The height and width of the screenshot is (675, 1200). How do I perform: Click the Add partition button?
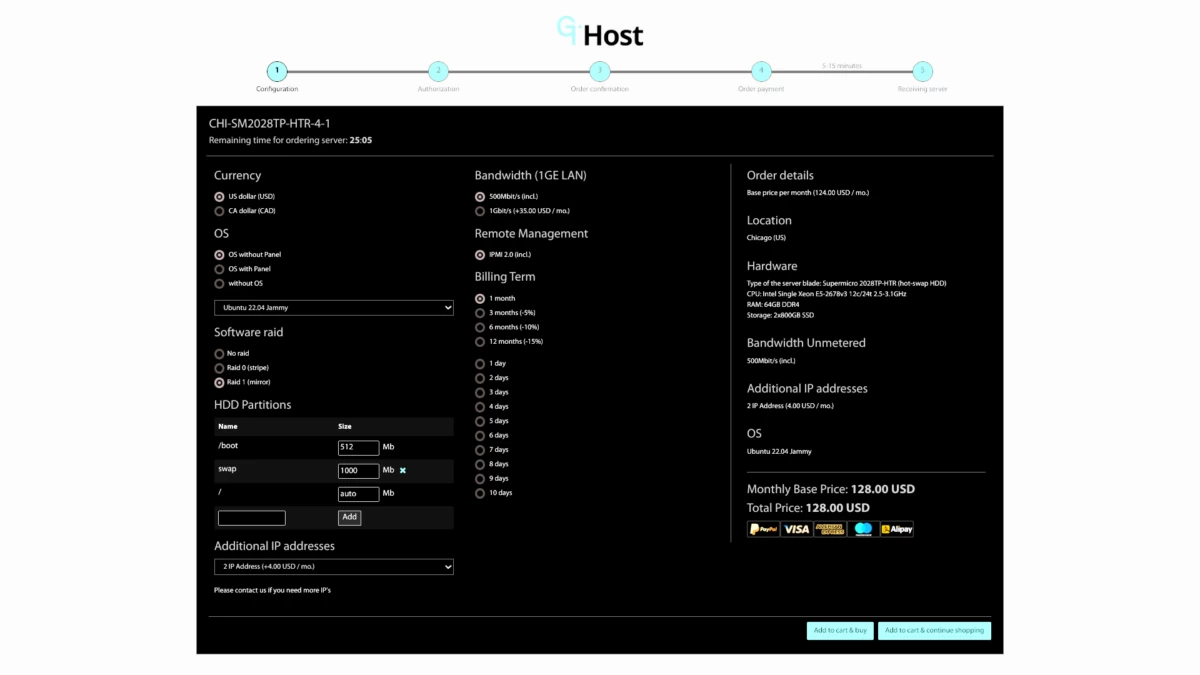(349, 518)
